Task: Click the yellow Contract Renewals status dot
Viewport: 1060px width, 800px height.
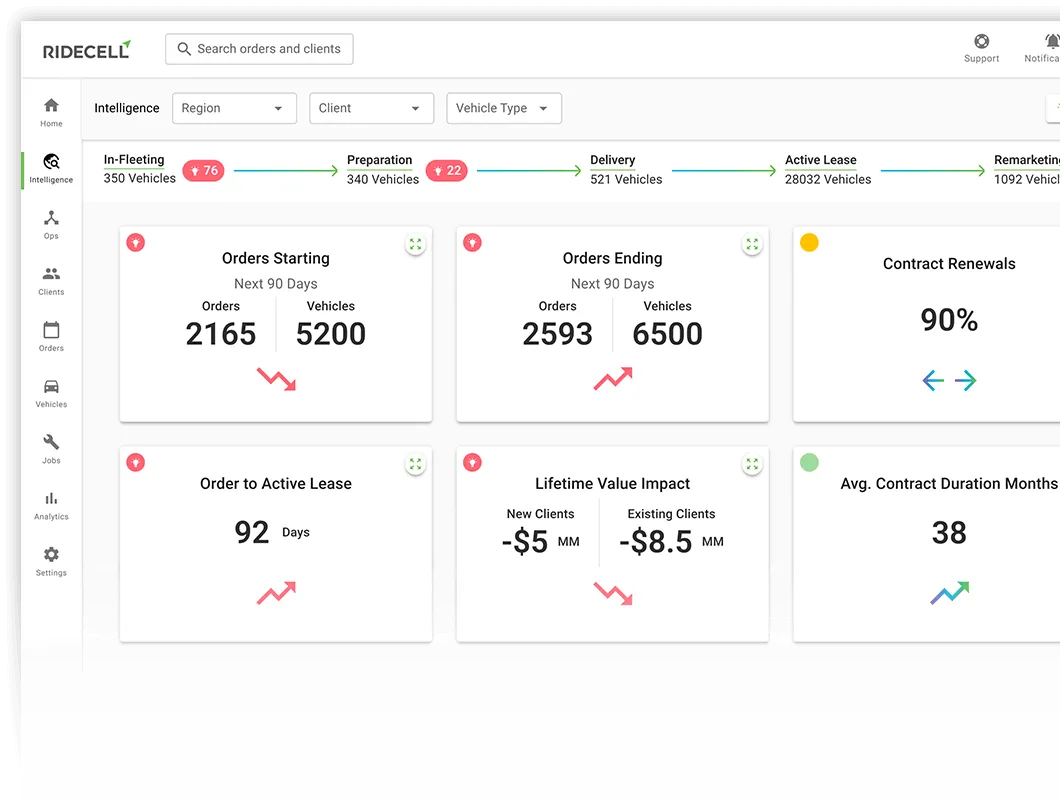Action: pyautogui.click(x=809, y=242)
